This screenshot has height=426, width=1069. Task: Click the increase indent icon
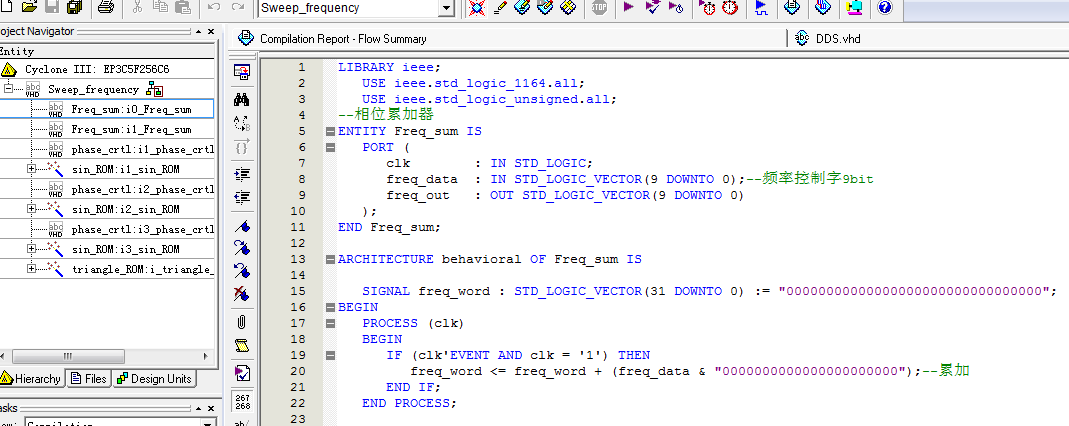pyautogui.click(x=242, y=174)
